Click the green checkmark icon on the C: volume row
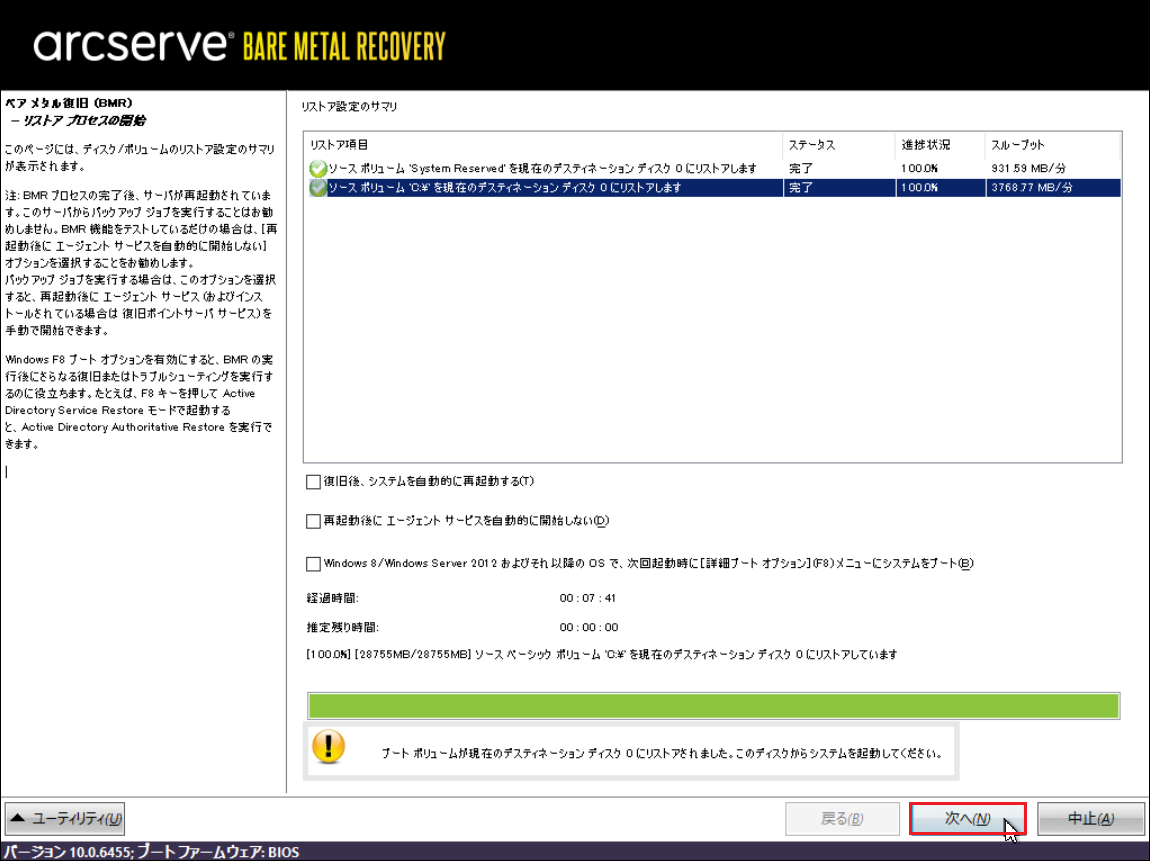The image size is (1150, 861). click(x=318, y=188)
